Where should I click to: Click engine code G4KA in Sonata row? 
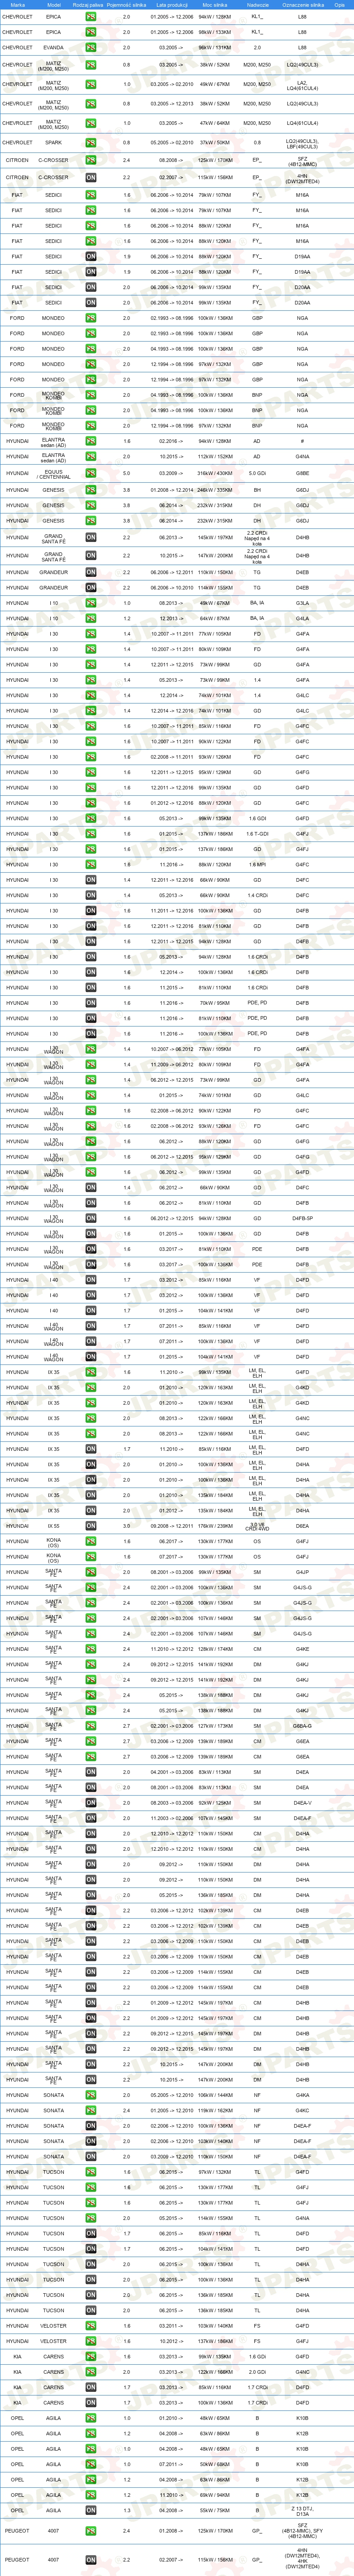(x=303, y=2095)
